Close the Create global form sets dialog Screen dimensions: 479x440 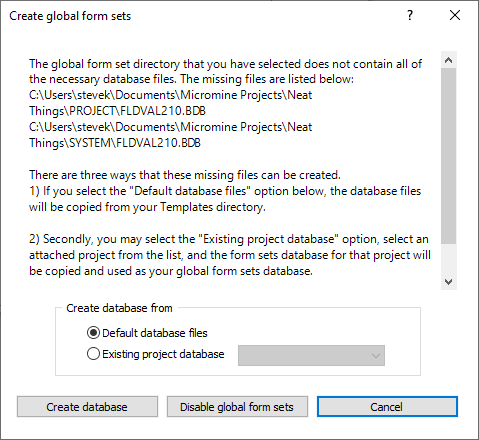tap(455, 15)
